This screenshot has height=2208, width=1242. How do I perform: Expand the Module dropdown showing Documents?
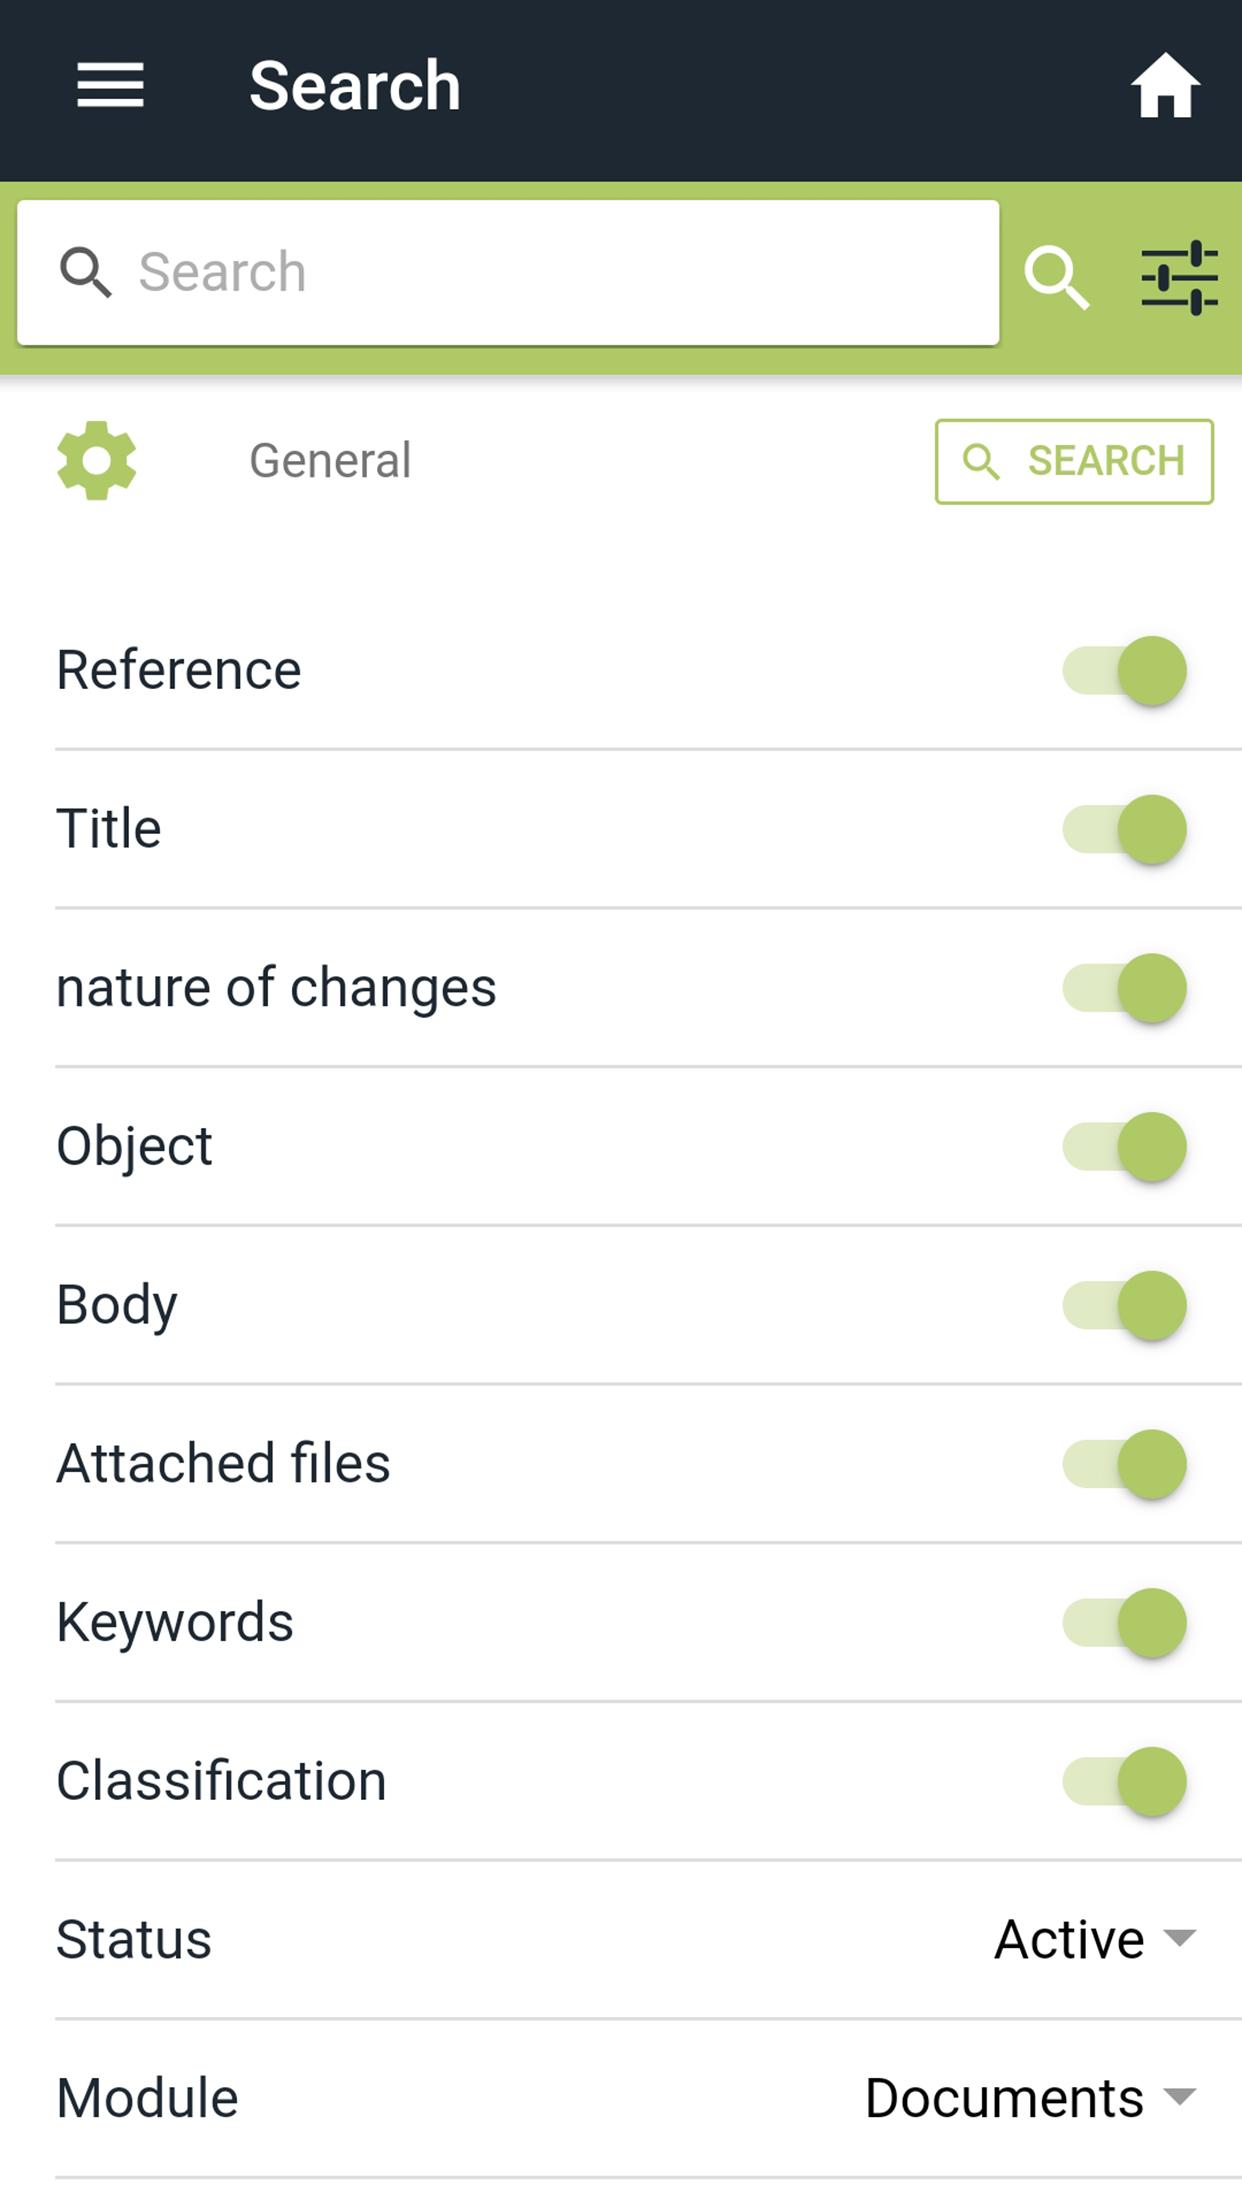[x=1030, y=2098]
